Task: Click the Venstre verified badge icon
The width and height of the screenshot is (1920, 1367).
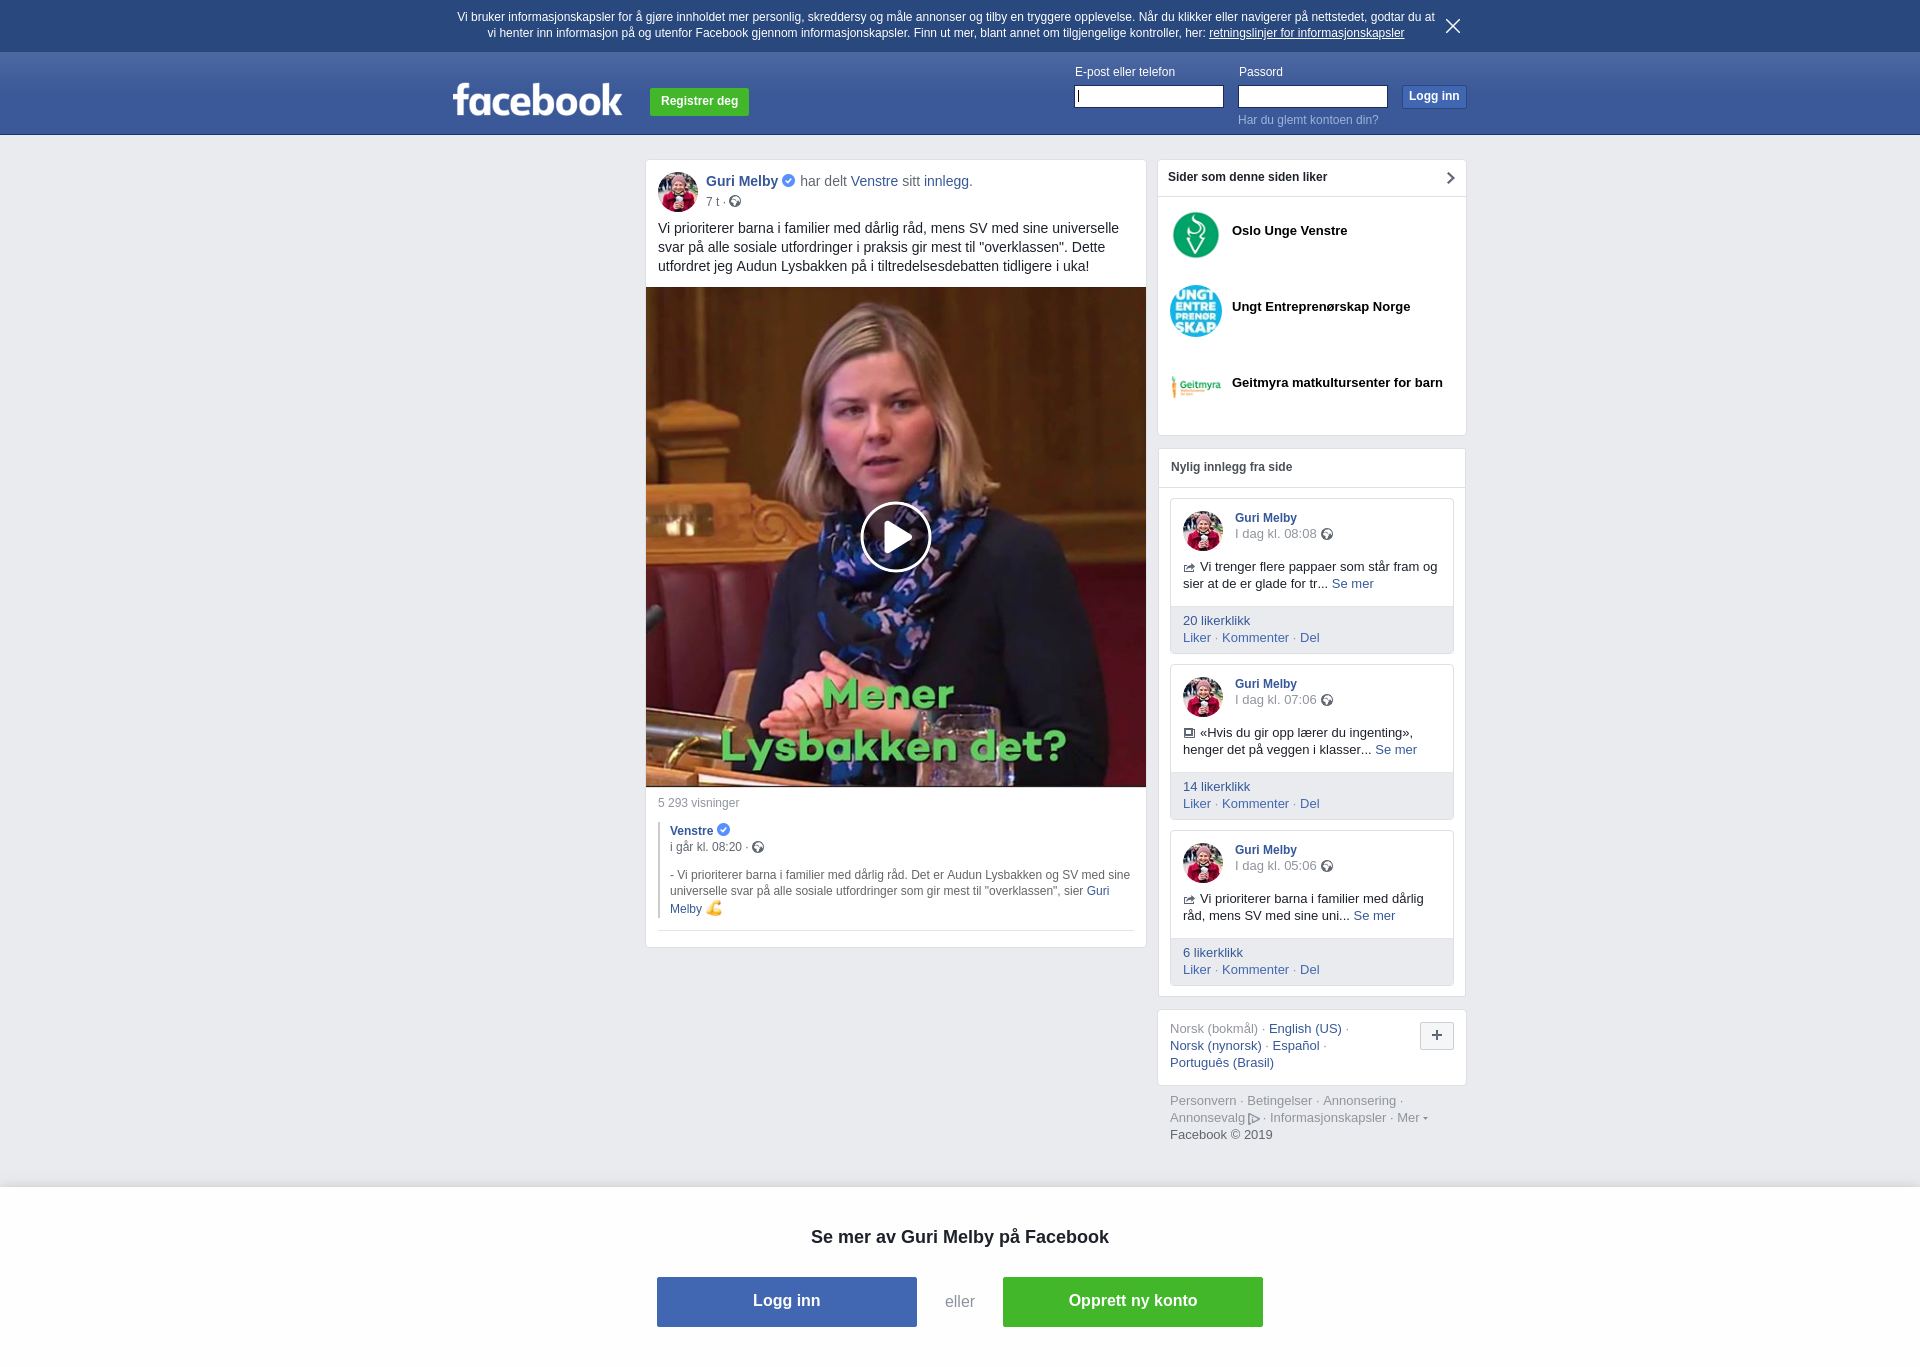Action: click(724, 830)
